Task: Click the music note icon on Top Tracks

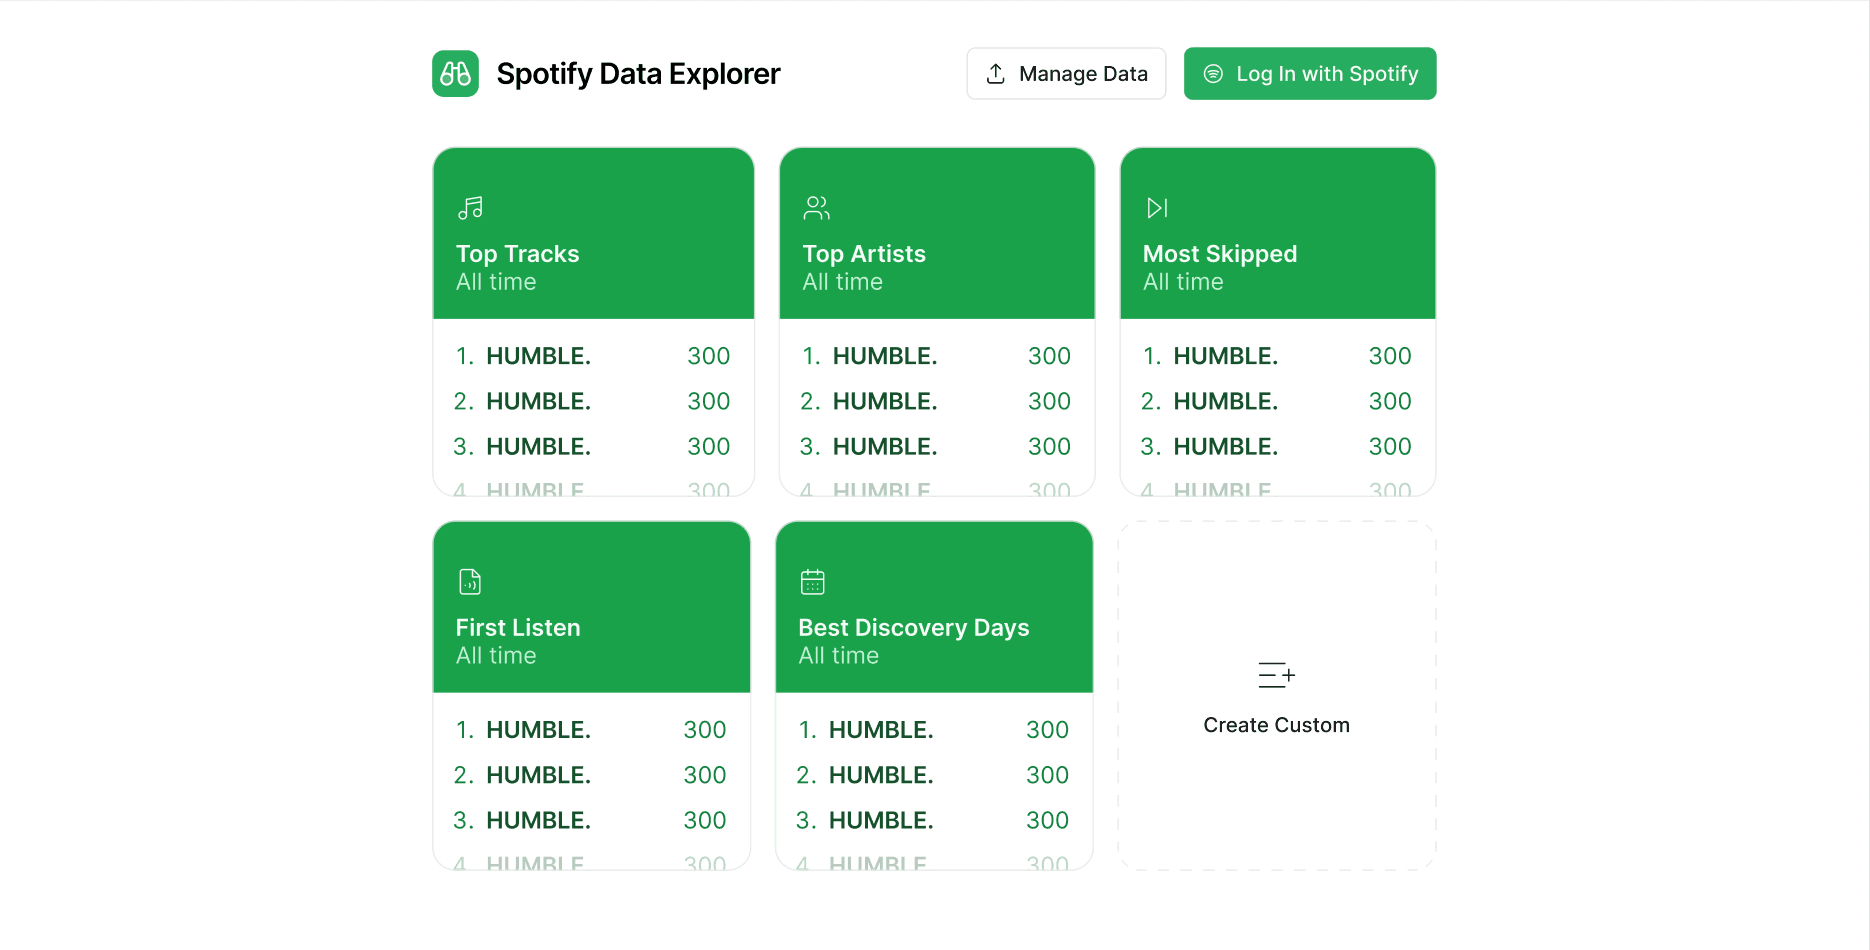Action: click(470, 208)
